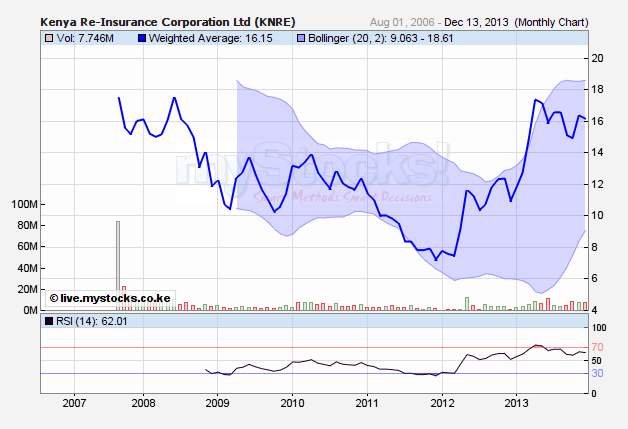Click the price axis label 20
Viewport: 628px width, 429px height.
(597, 58)
